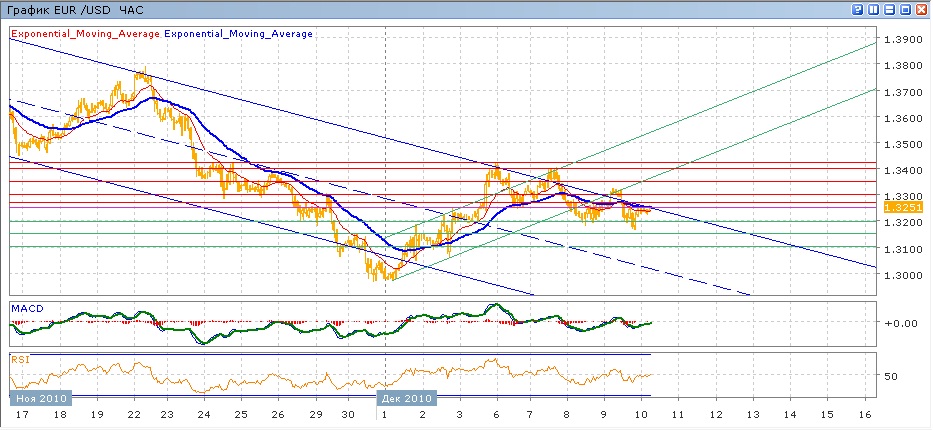Click the 1.3800 price axis label
Screen dimensions: 933x430
(903, 65)
